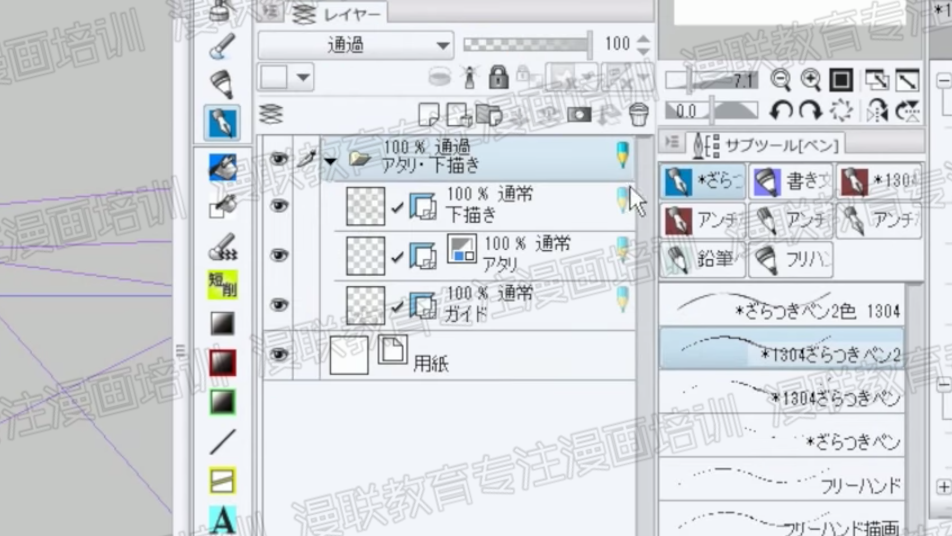Open the 書き文 sub tool group
952x536 pixels.
pyautogui.click(x=791, y=181)
